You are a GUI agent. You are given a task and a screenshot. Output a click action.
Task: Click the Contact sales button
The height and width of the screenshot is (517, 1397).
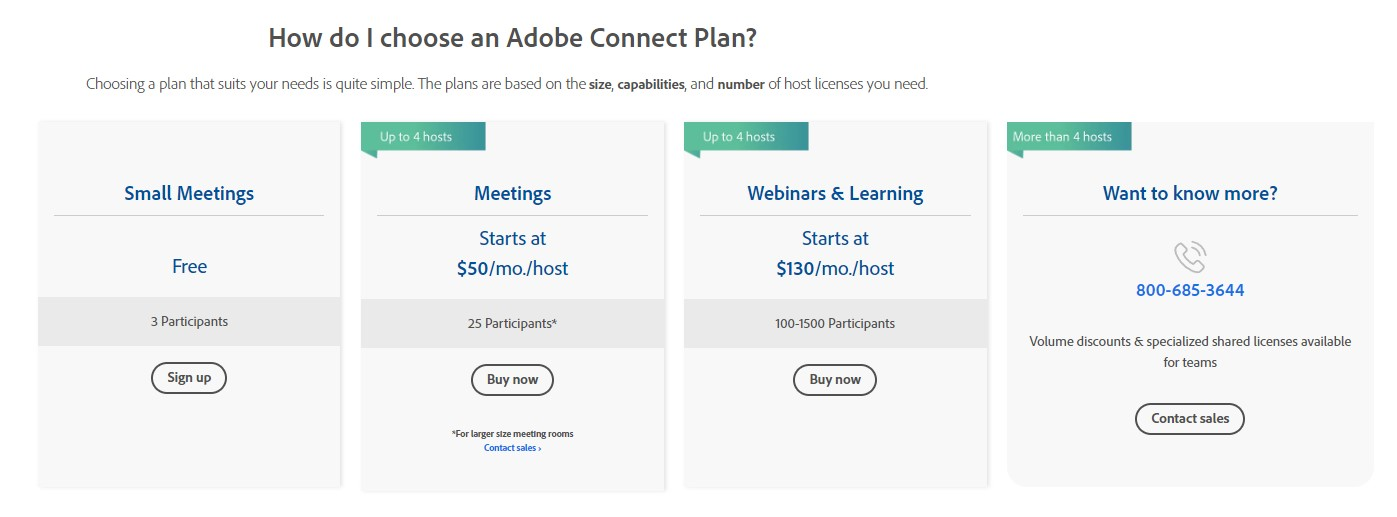coord(1190,418)
